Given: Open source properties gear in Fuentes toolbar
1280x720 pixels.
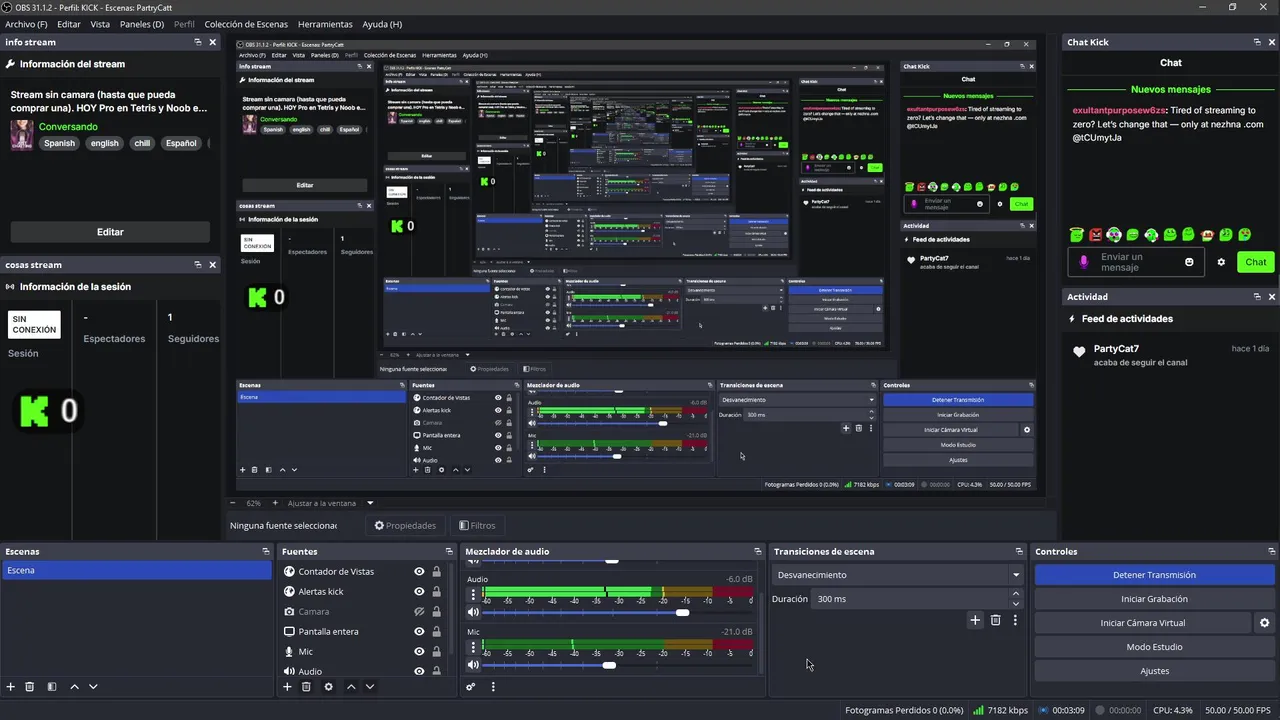Looking at the screenshot, I should coord(328,687).
